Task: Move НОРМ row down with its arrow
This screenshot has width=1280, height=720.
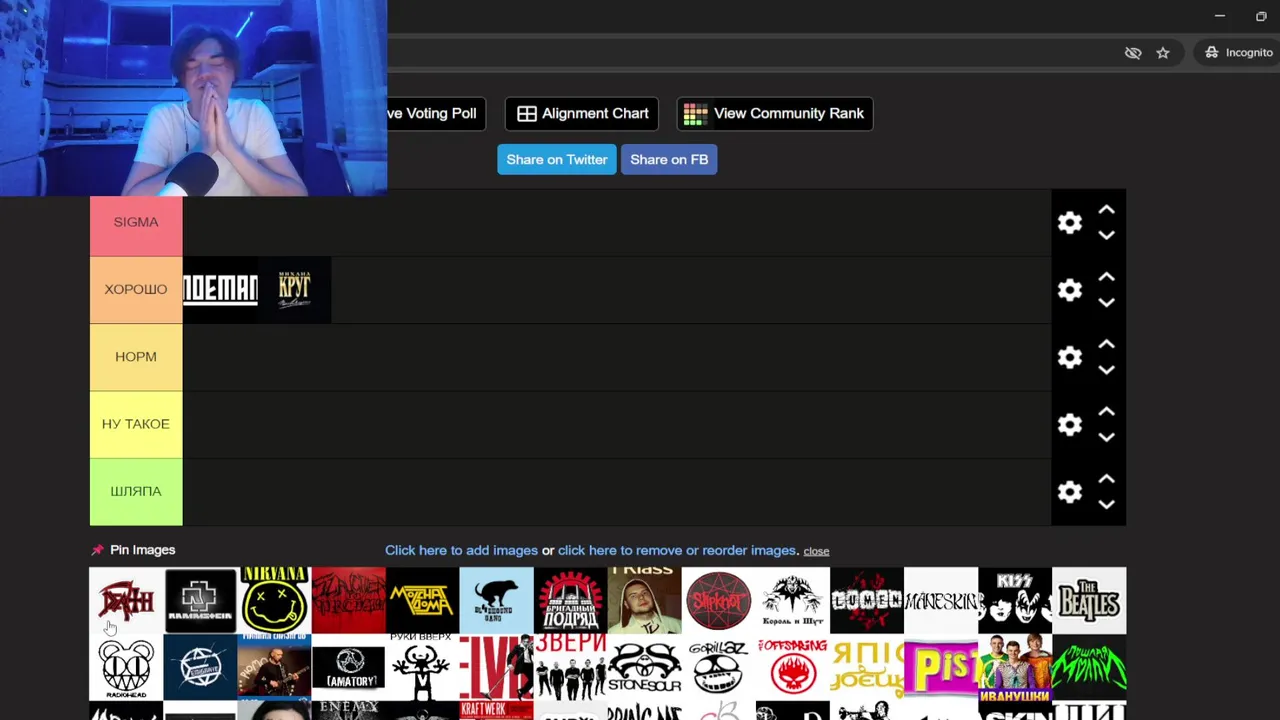Action: 1106,370
